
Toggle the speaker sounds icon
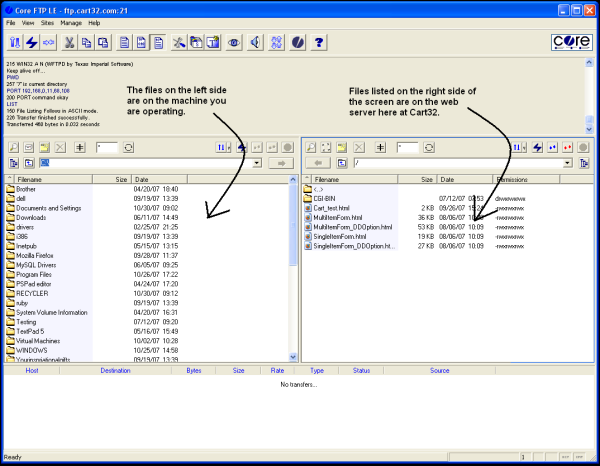tap(255, 42)
